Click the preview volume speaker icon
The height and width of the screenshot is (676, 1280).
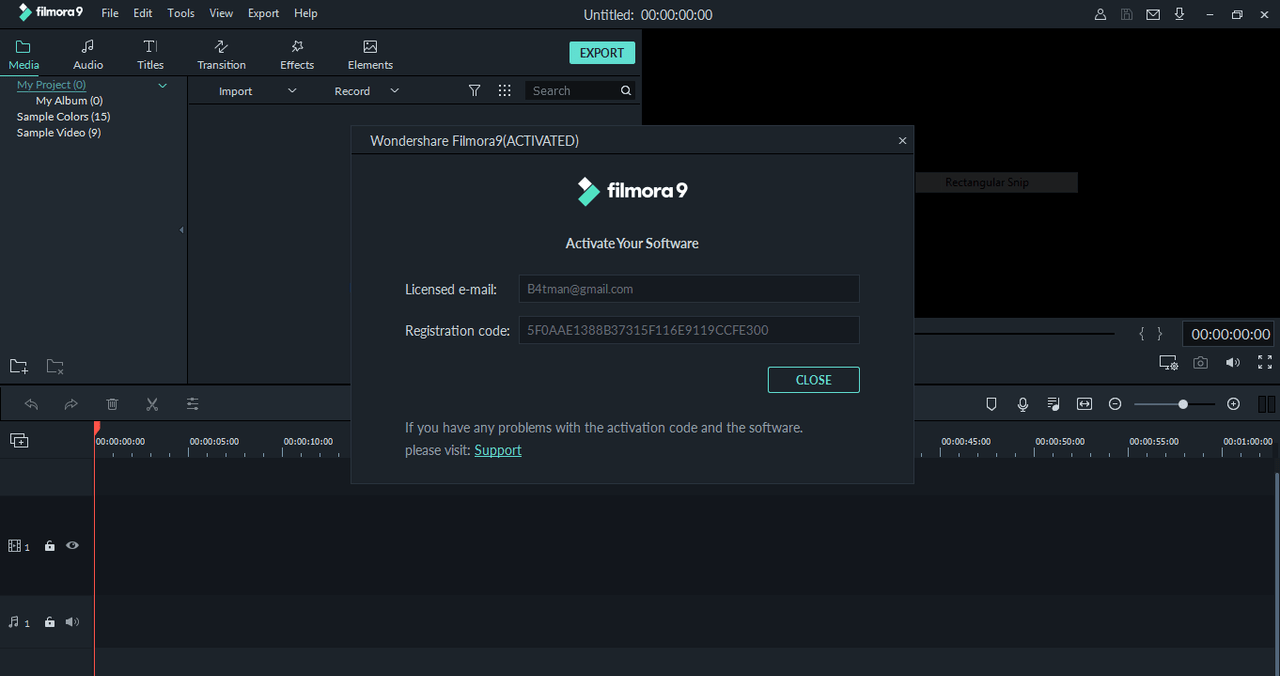(1233, 363)
